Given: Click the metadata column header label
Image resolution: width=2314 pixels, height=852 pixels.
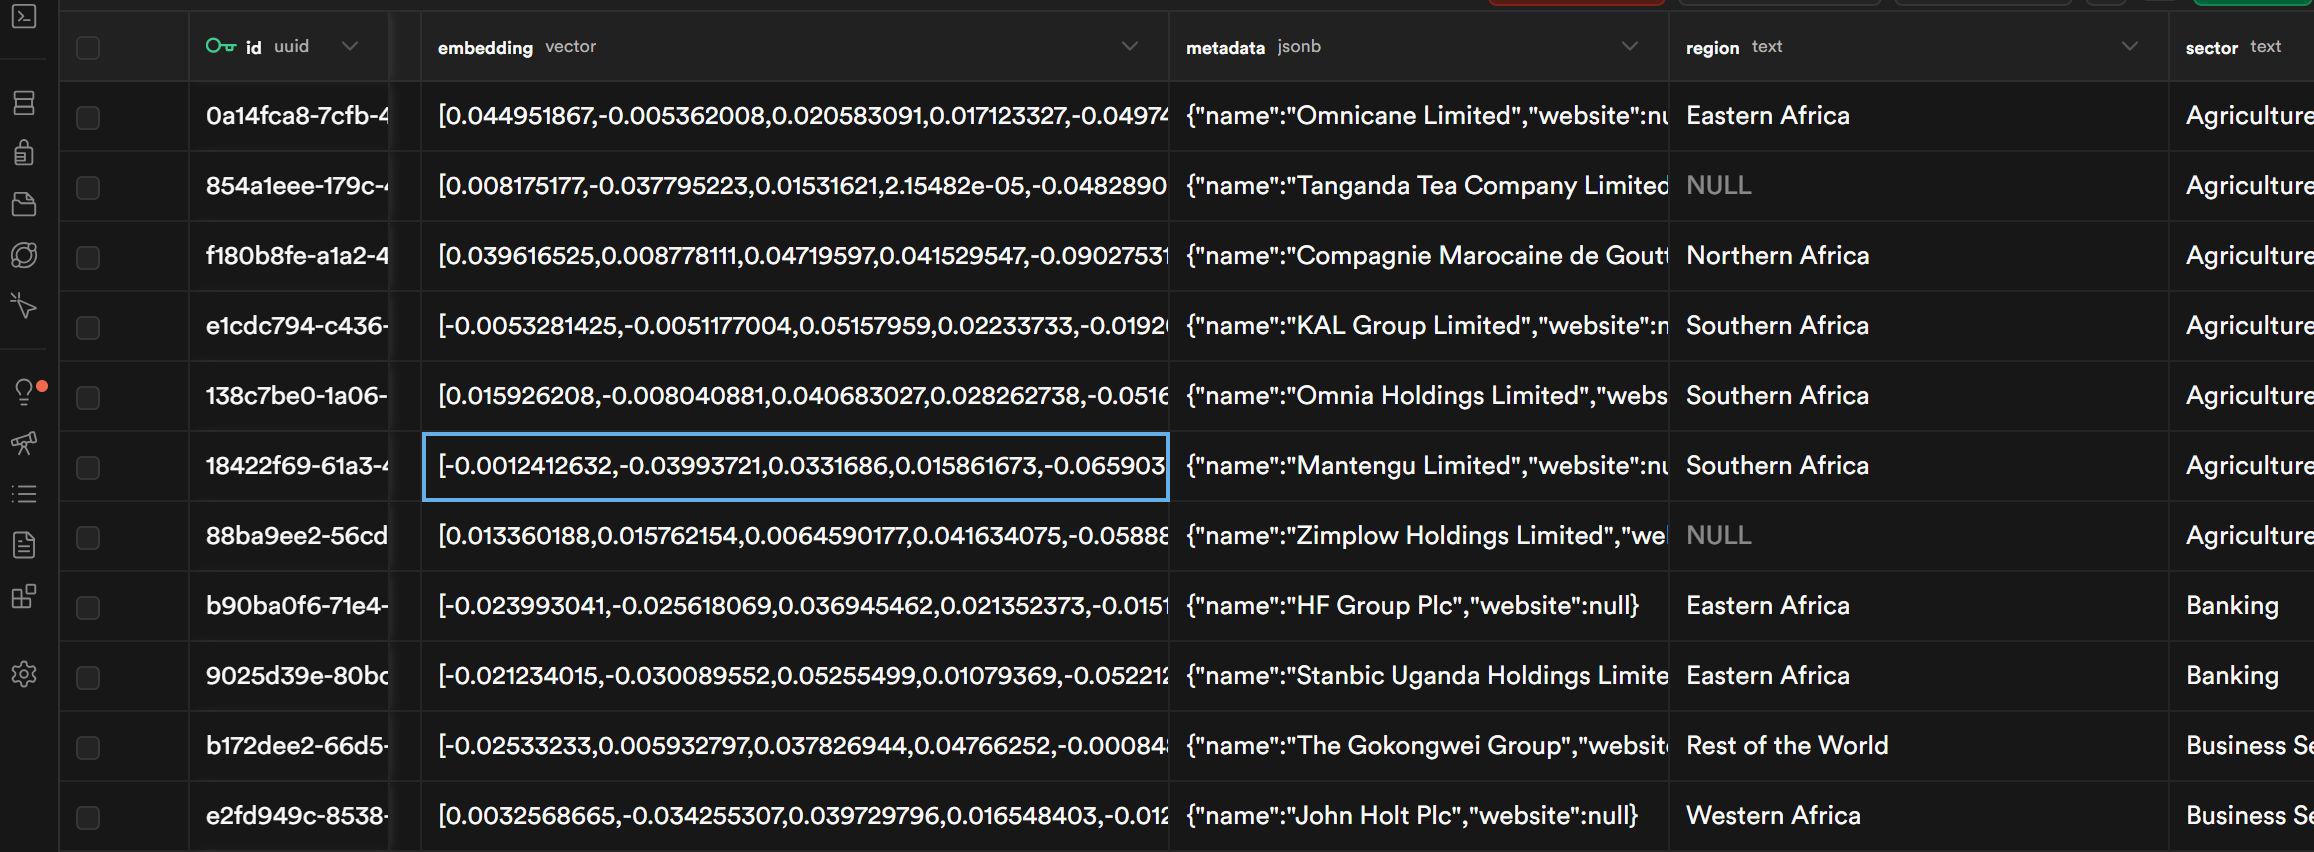Looking at the screenshot, I should click(1225, 47).
